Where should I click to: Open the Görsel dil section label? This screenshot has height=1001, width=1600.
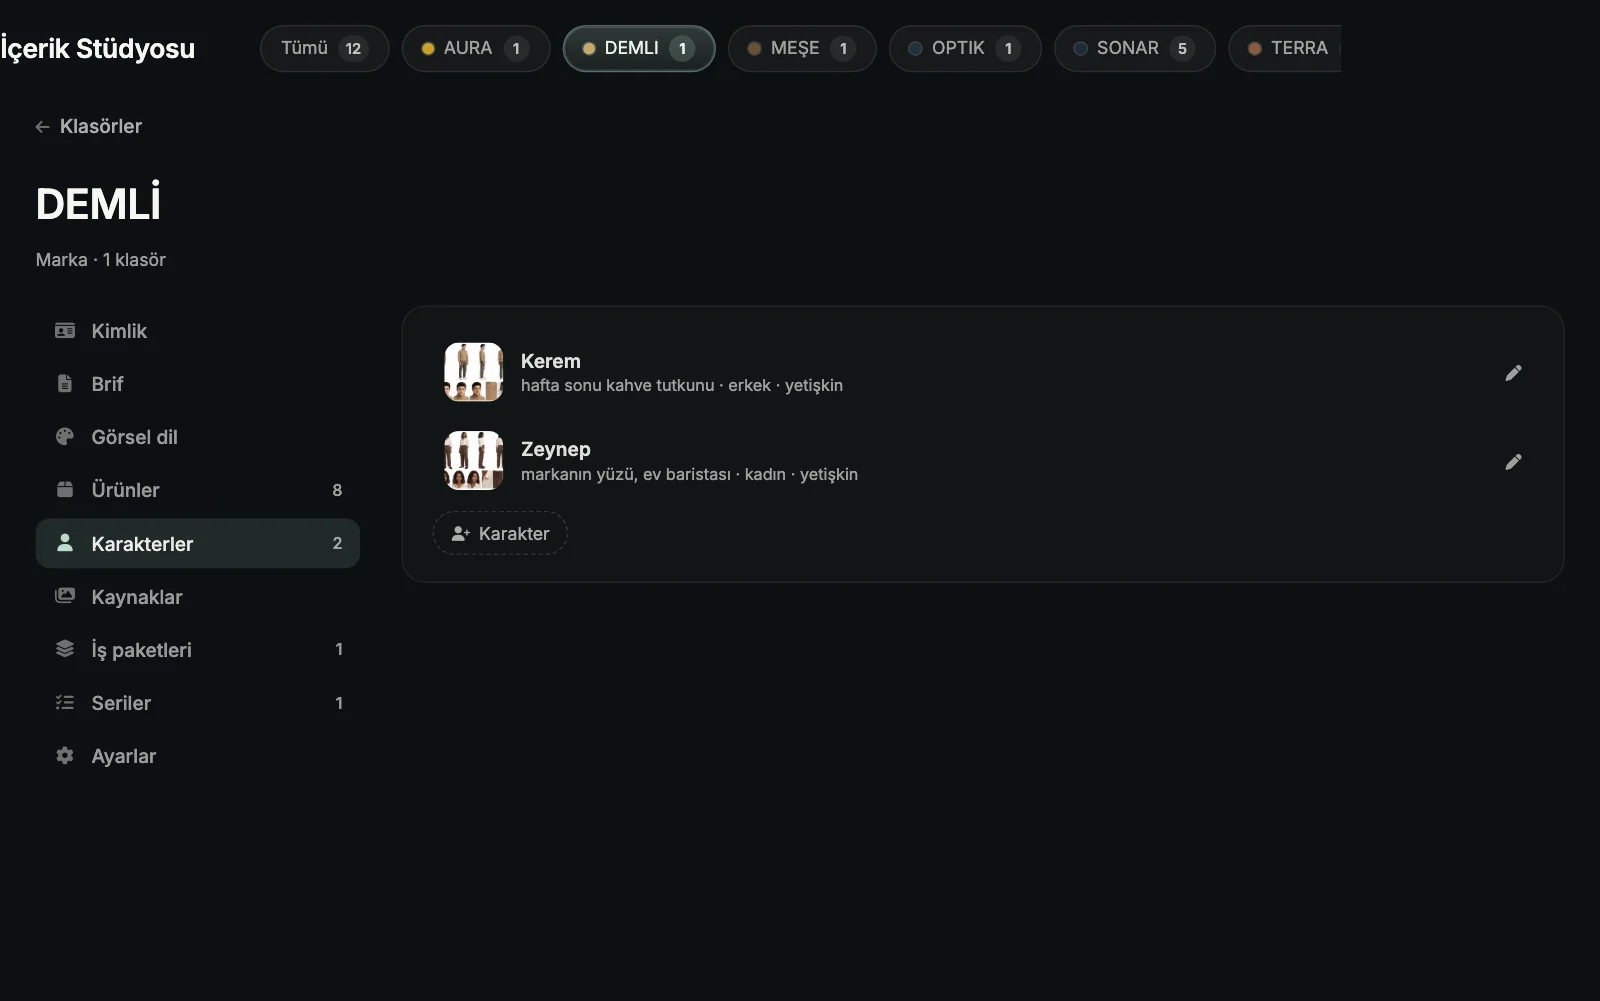pos(134,437)
